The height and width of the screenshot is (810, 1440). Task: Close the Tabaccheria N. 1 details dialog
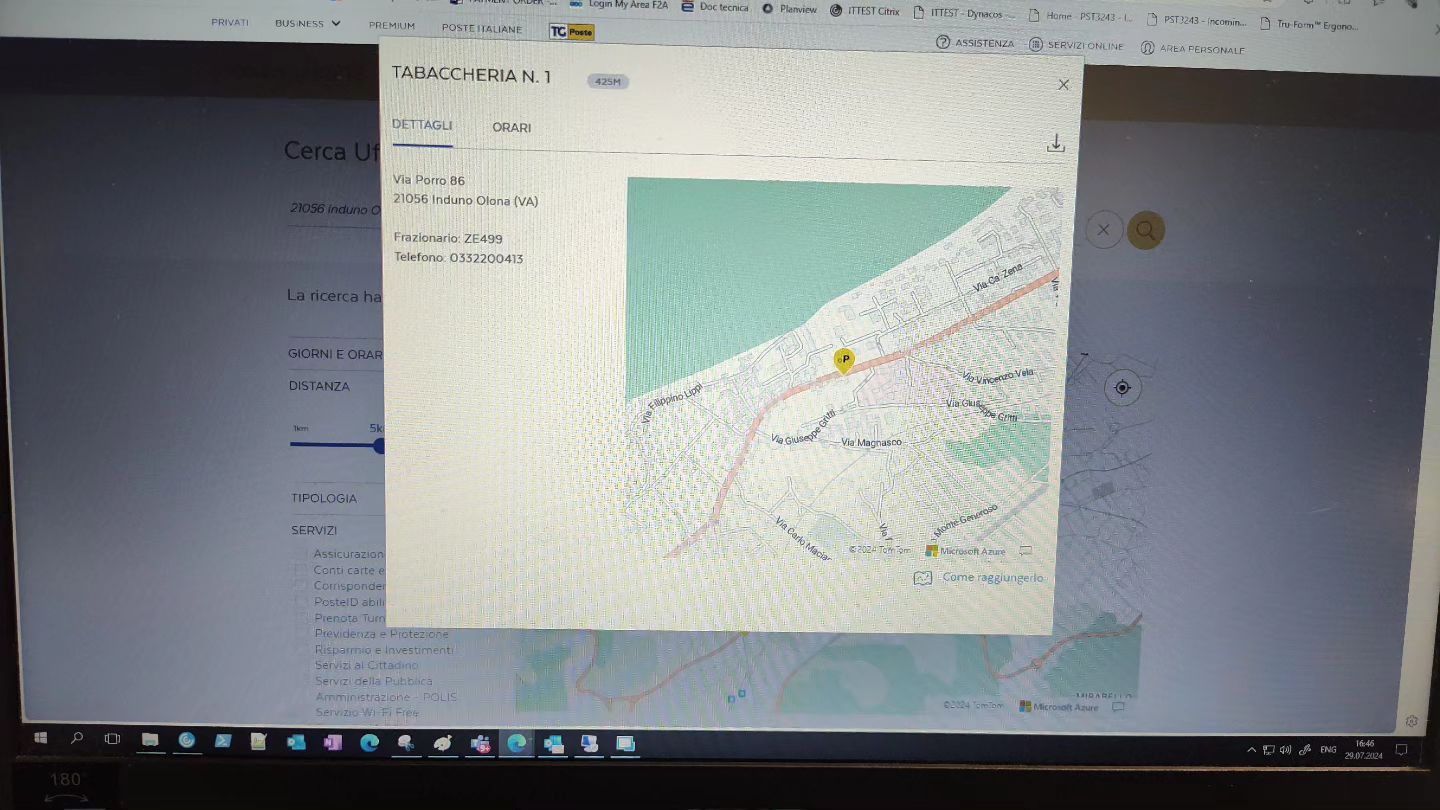(x=1063, y=85)
